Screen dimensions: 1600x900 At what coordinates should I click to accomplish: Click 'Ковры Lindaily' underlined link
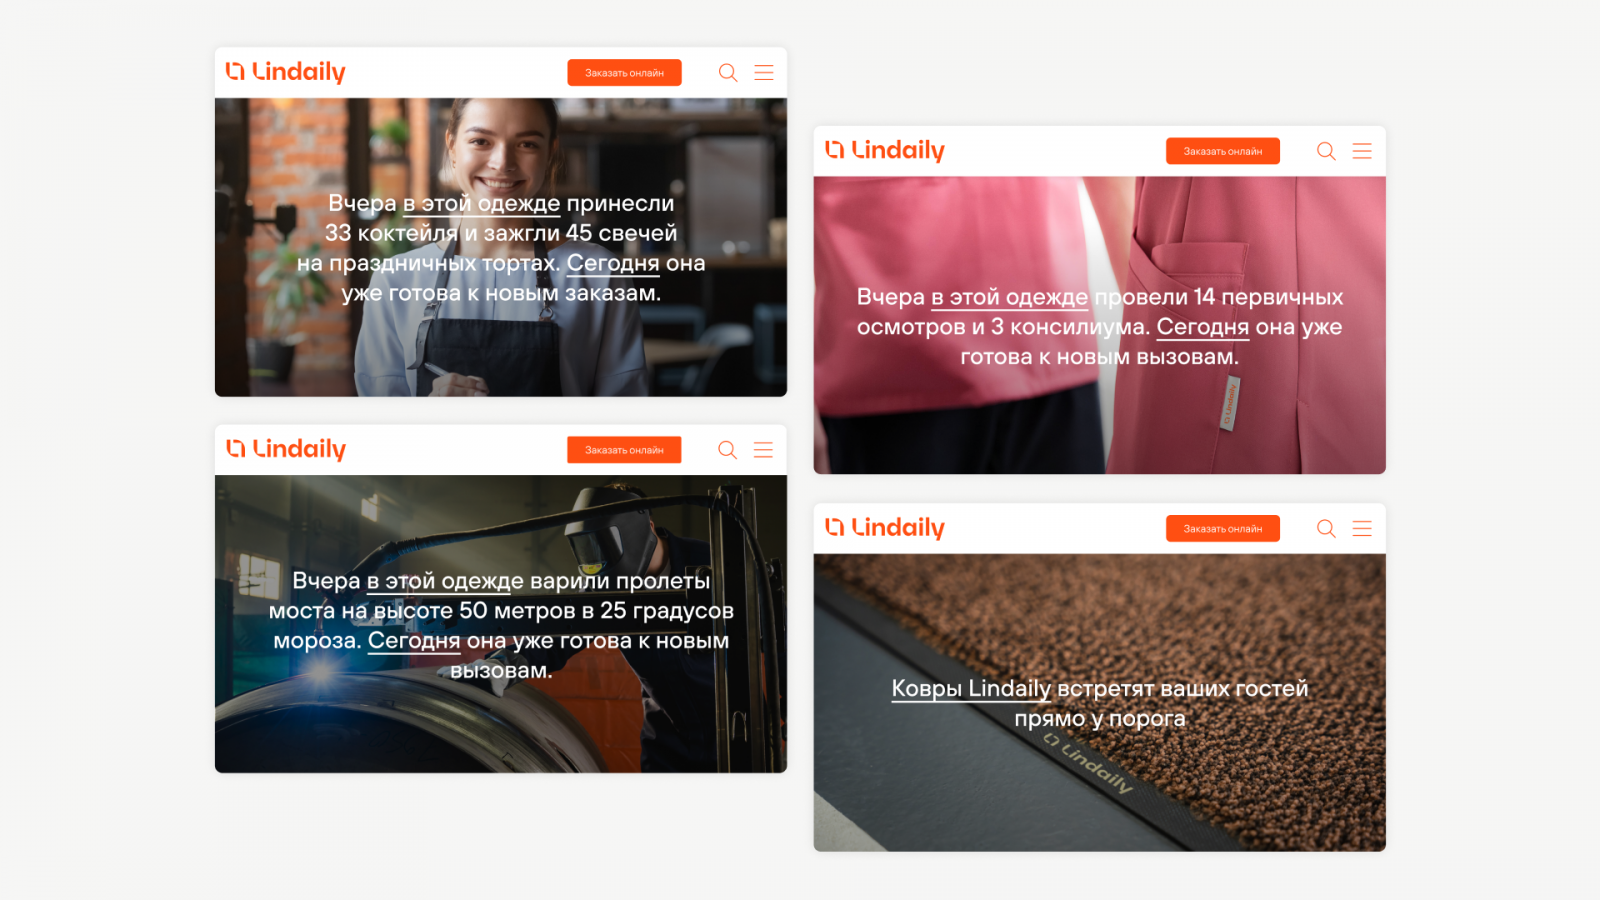(x=971, y=689)
